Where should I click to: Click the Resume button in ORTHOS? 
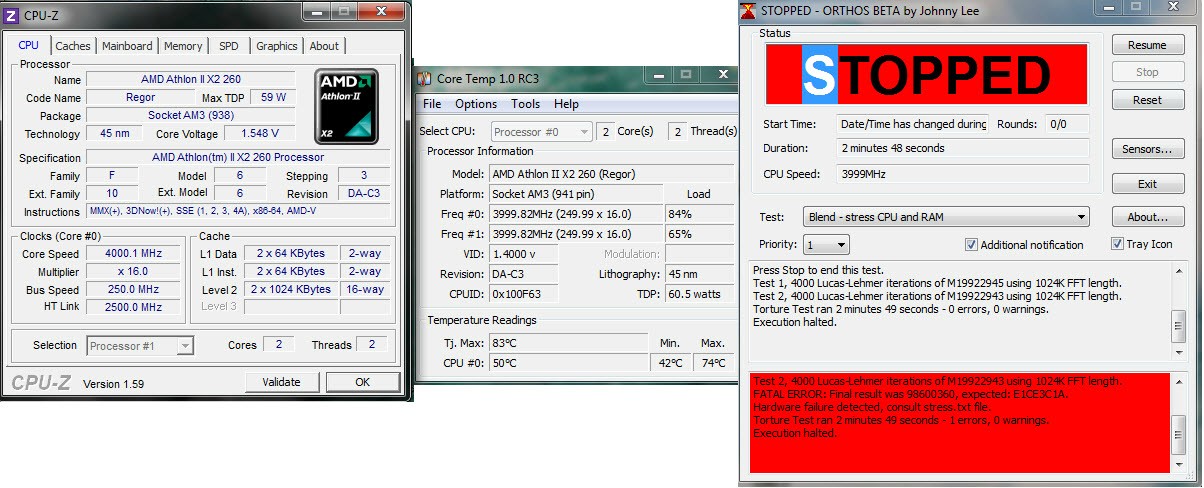click(x=1147, y=45)
